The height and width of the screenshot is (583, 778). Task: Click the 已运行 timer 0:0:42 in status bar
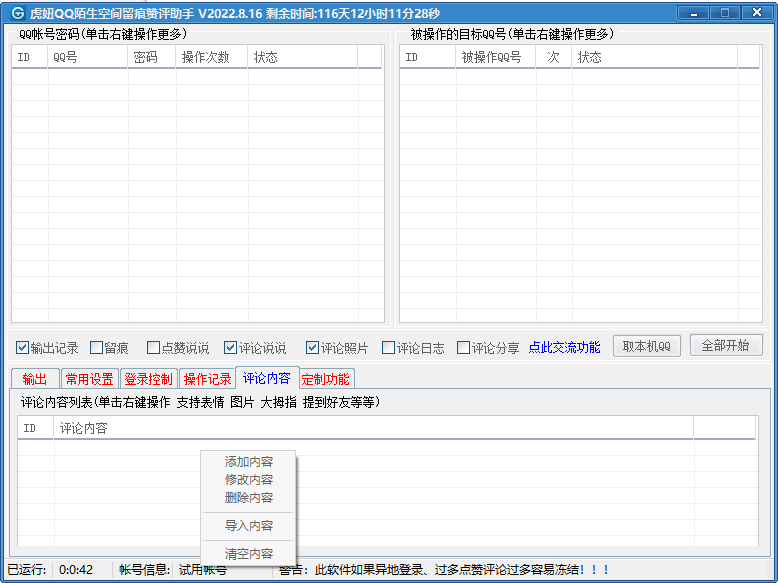coord(76,570)
